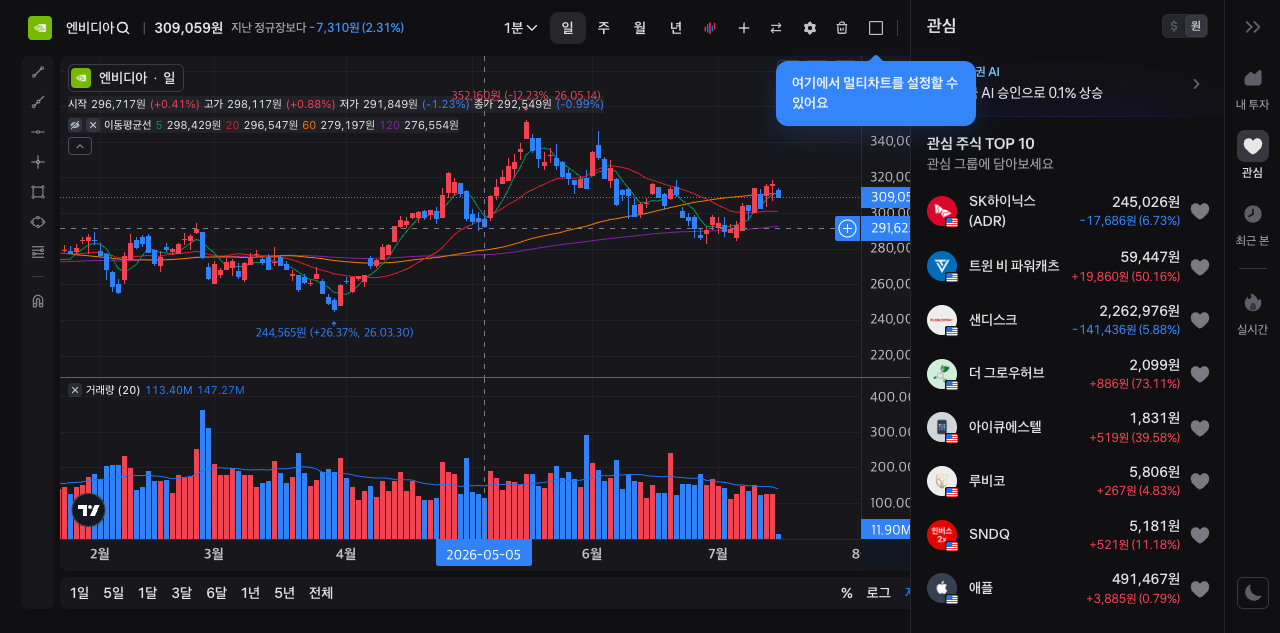
Task: Switch currency display to dollar
Action: tap(1173, 27)
